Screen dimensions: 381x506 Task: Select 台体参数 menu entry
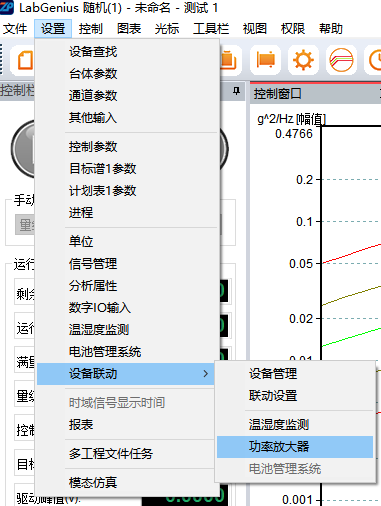click(x=127, y=74)
